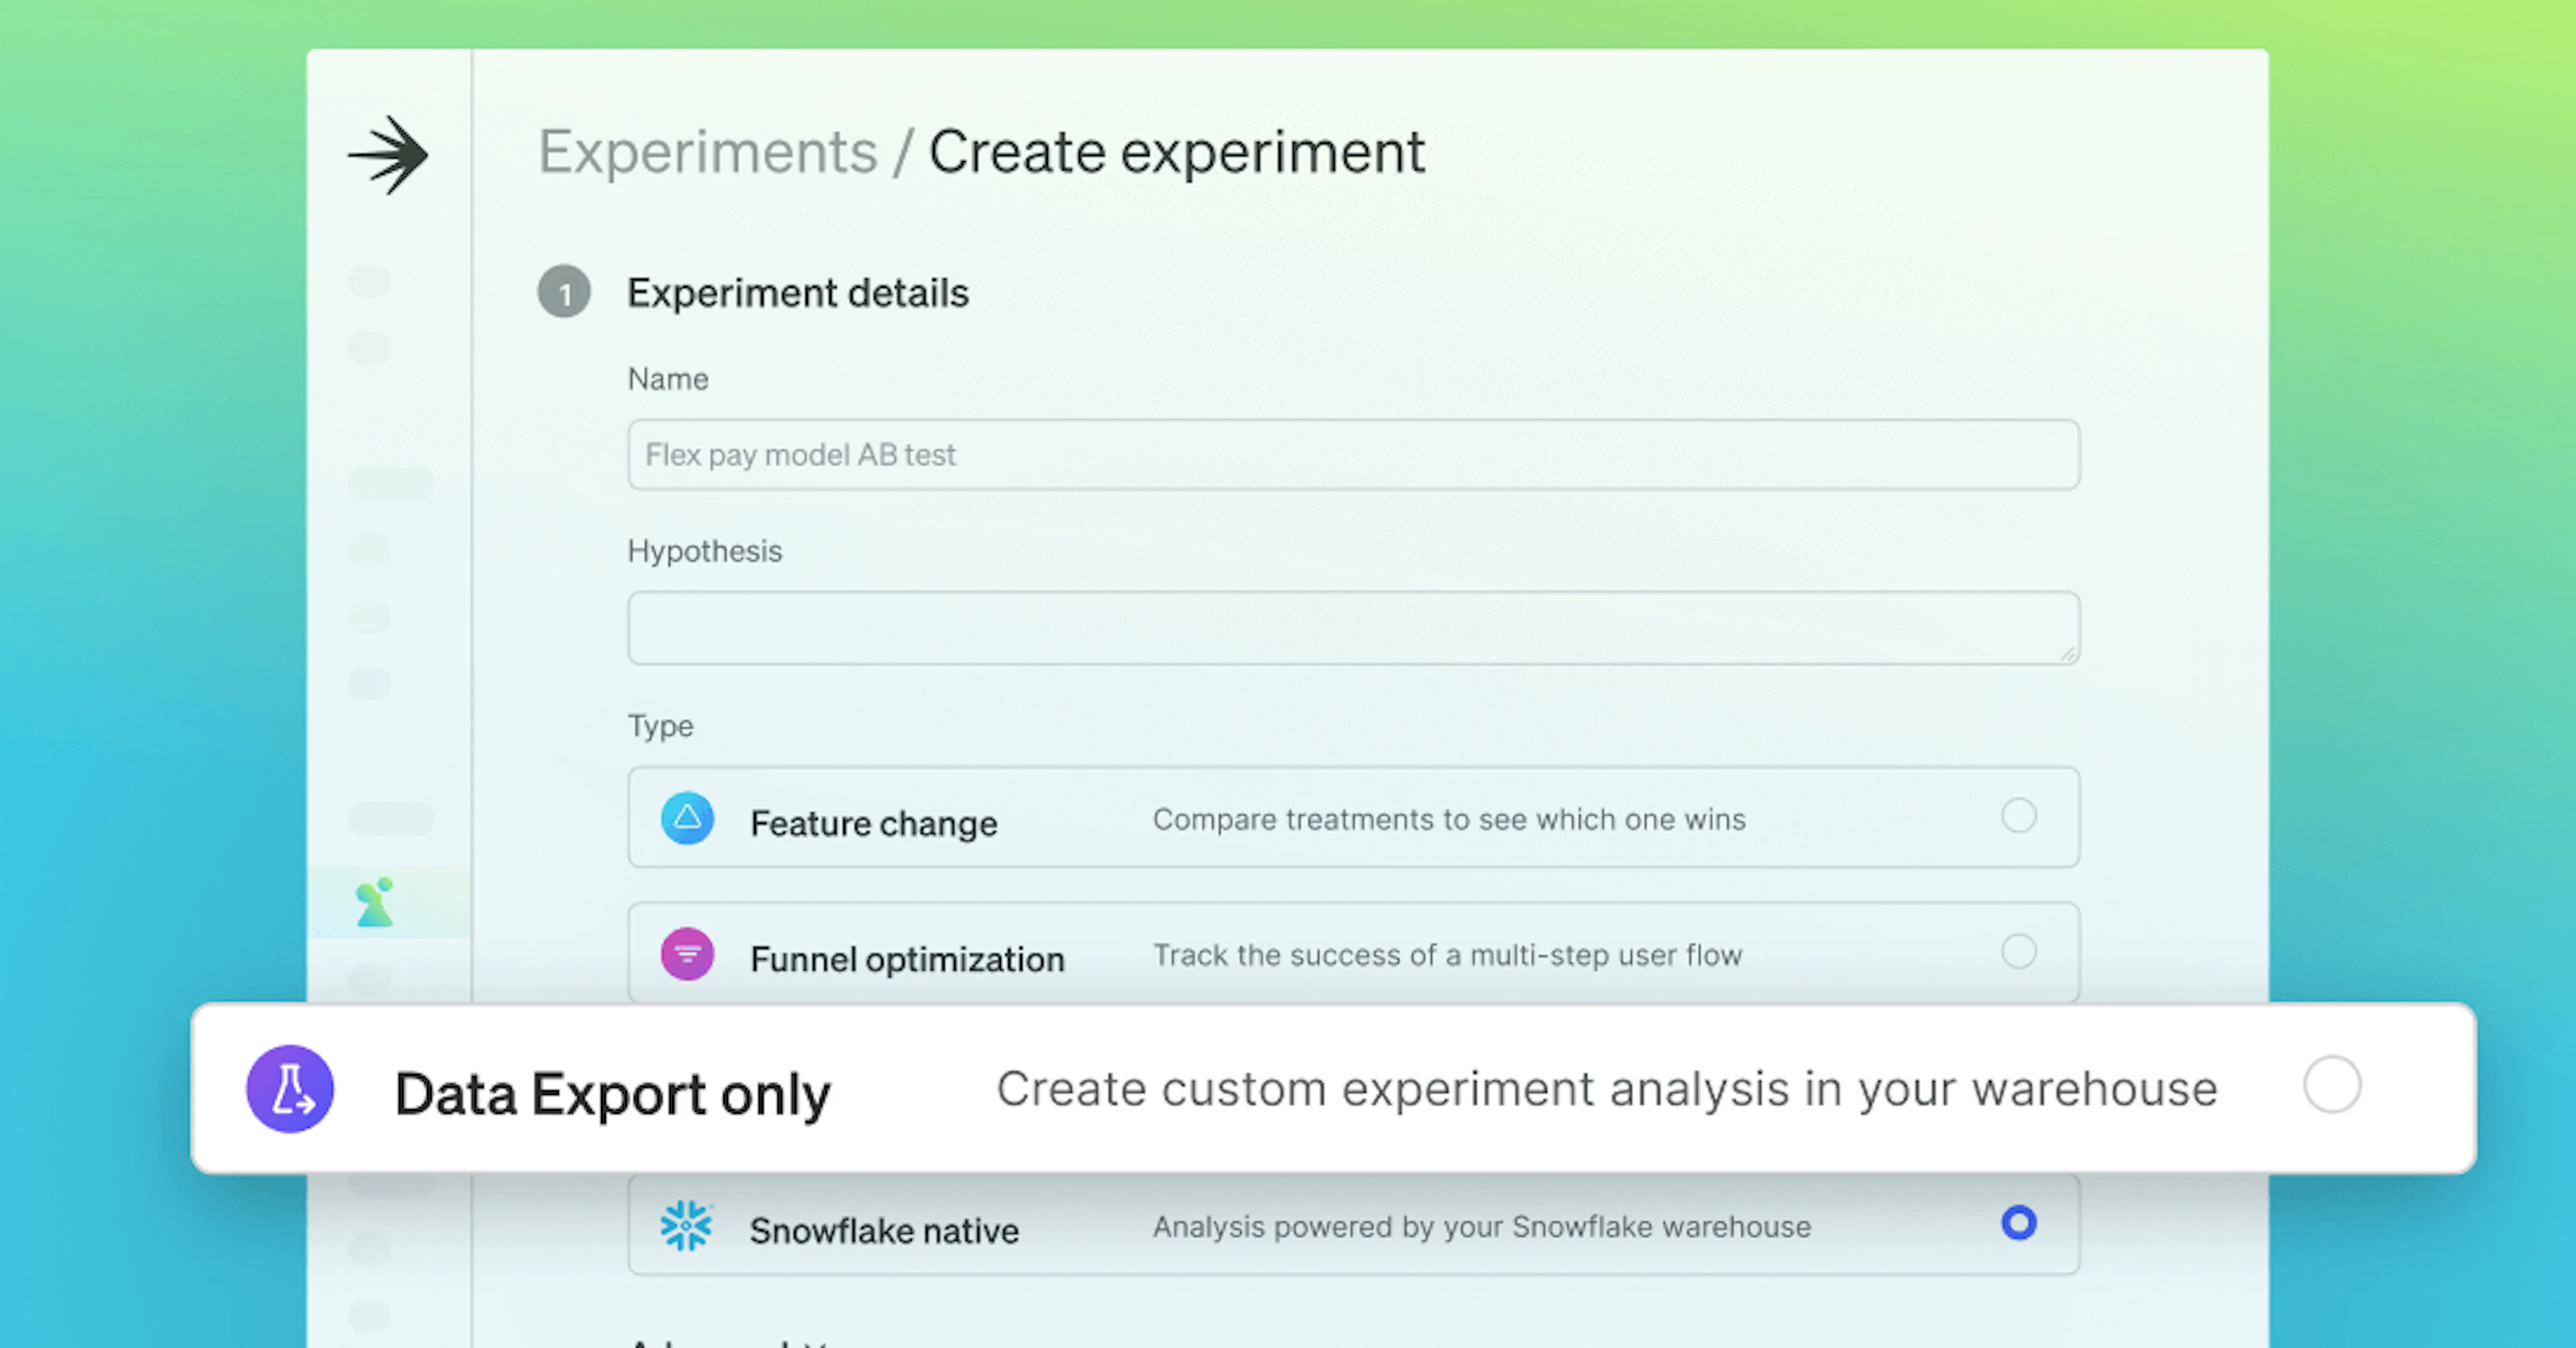
Task: Click the arrow logo in the sidebar
Action: tap(389, 155)
